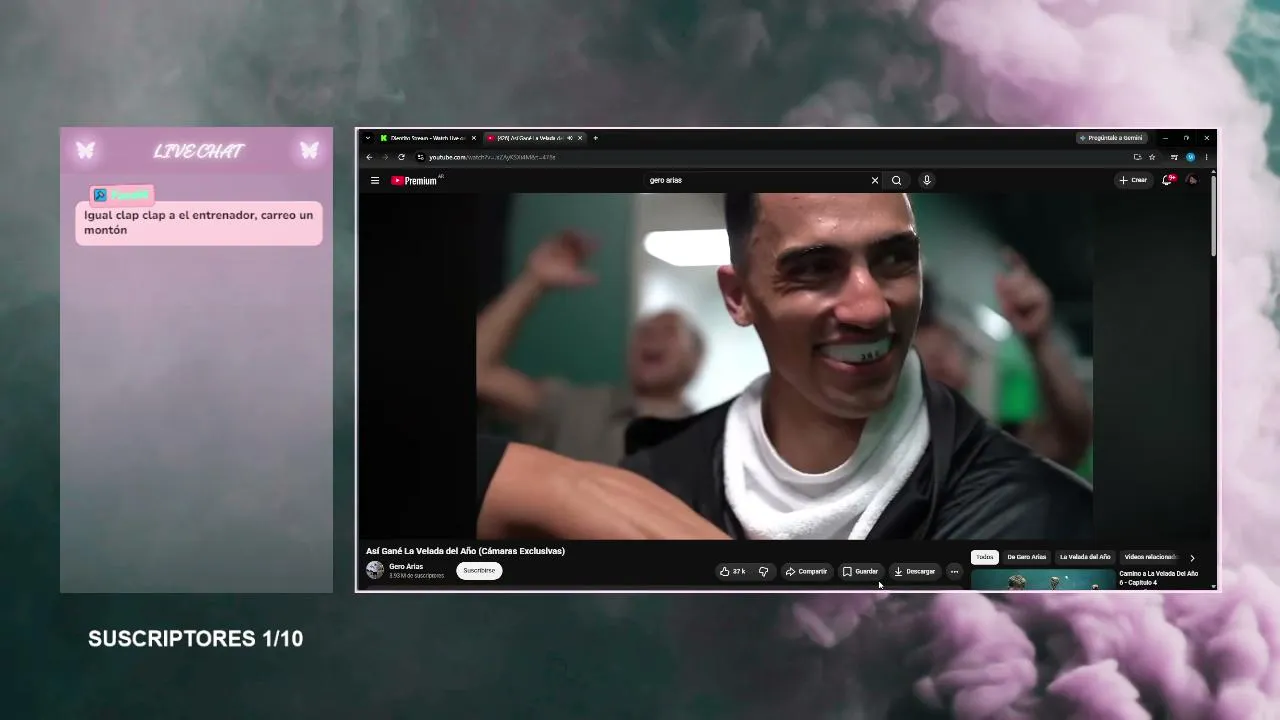
Task: Go back in the browser
Action: pyautogui.click(x=369, y=157)
